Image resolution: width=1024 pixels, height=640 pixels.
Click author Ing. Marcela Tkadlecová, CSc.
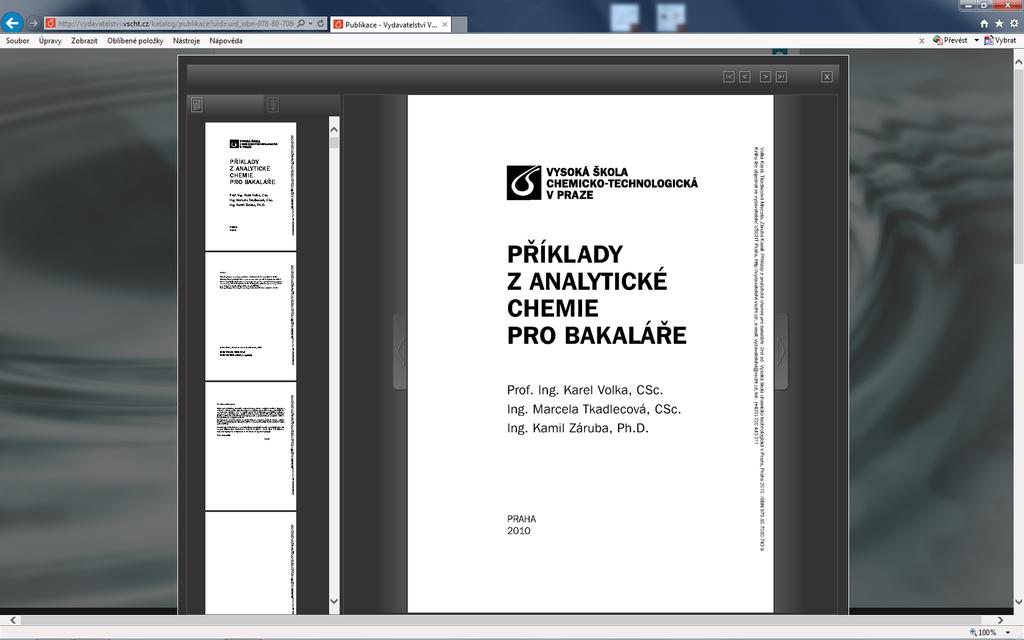click(594, 409)
